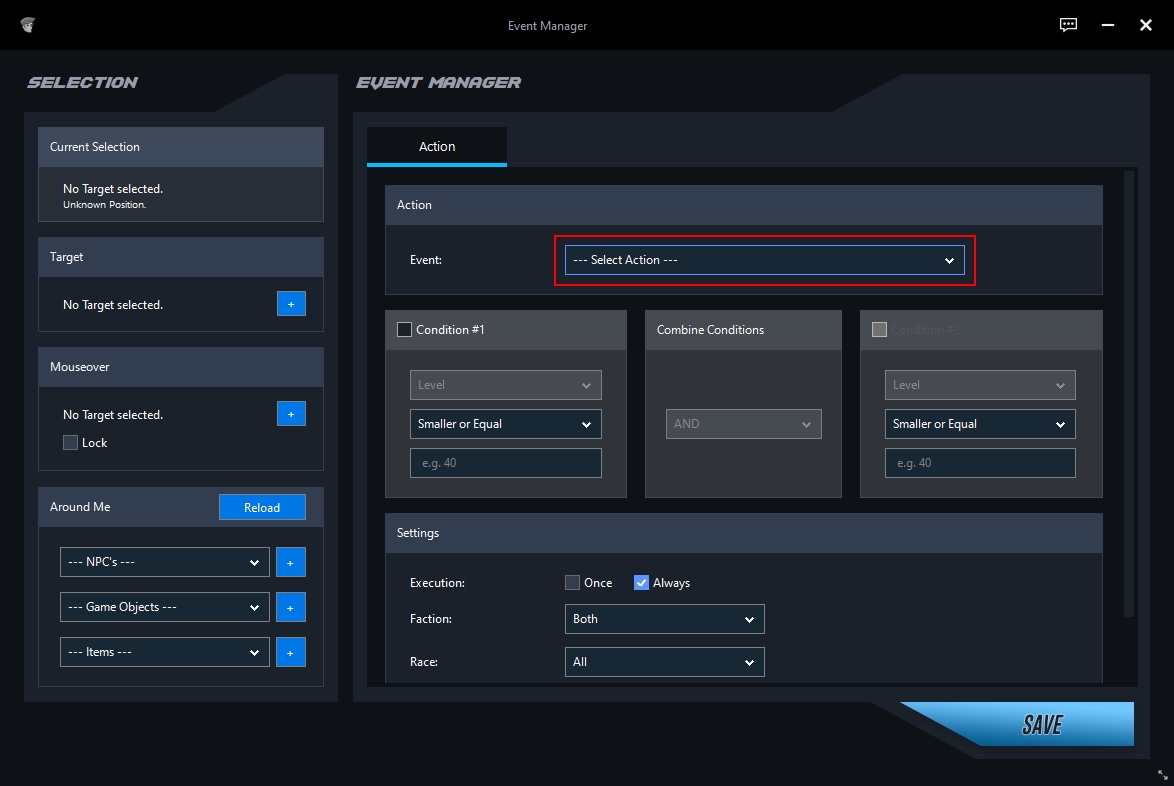Add selected Item with the plus button

coord(291,652)
